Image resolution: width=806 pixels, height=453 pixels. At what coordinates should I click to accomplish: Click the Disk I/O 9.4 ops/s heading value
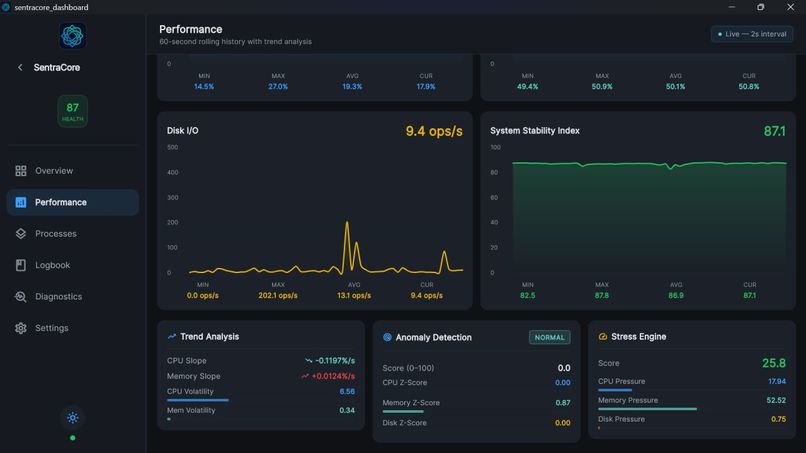[x=434, y=131]
